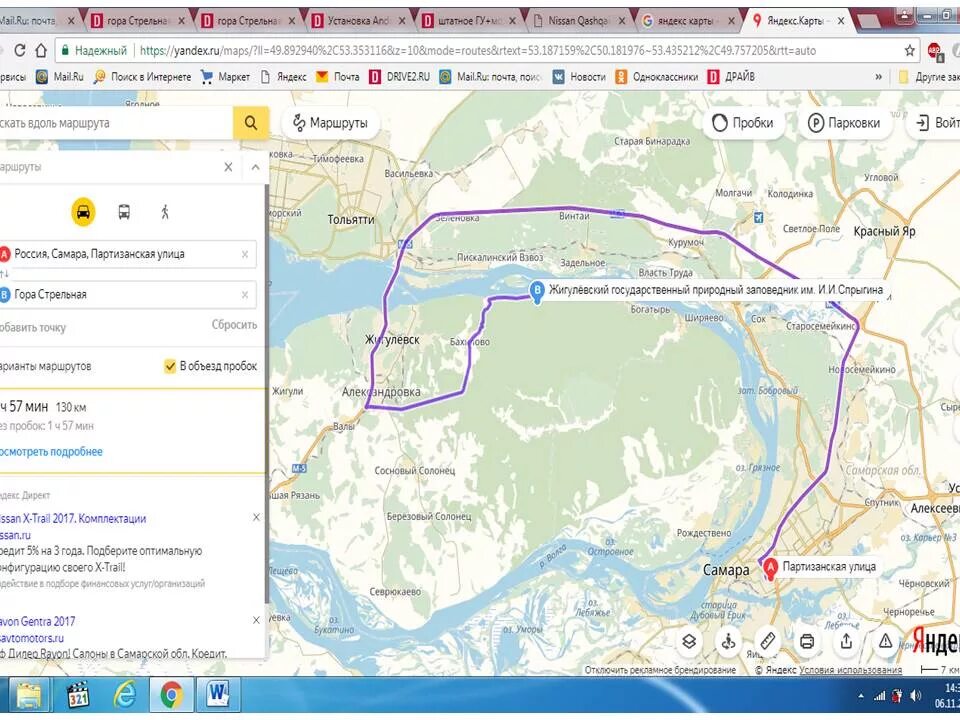Open Media Player Classic taskbar icon
The image size is (960, 720).
(78, 696)
